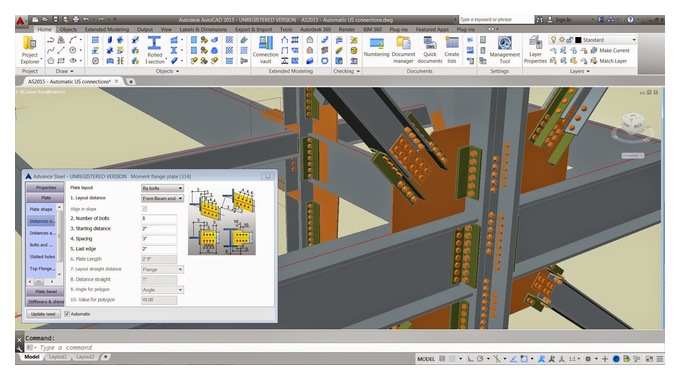Toggle the layer lightbulb on/off icon
680x380 pixels.
553,39
